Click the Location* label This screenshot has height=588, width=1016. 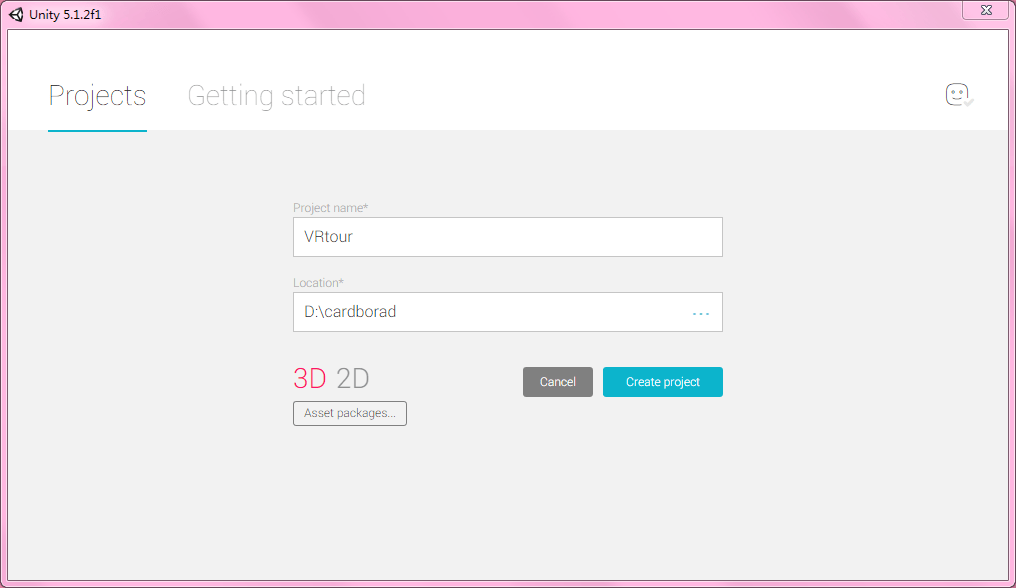click(318, 283)
